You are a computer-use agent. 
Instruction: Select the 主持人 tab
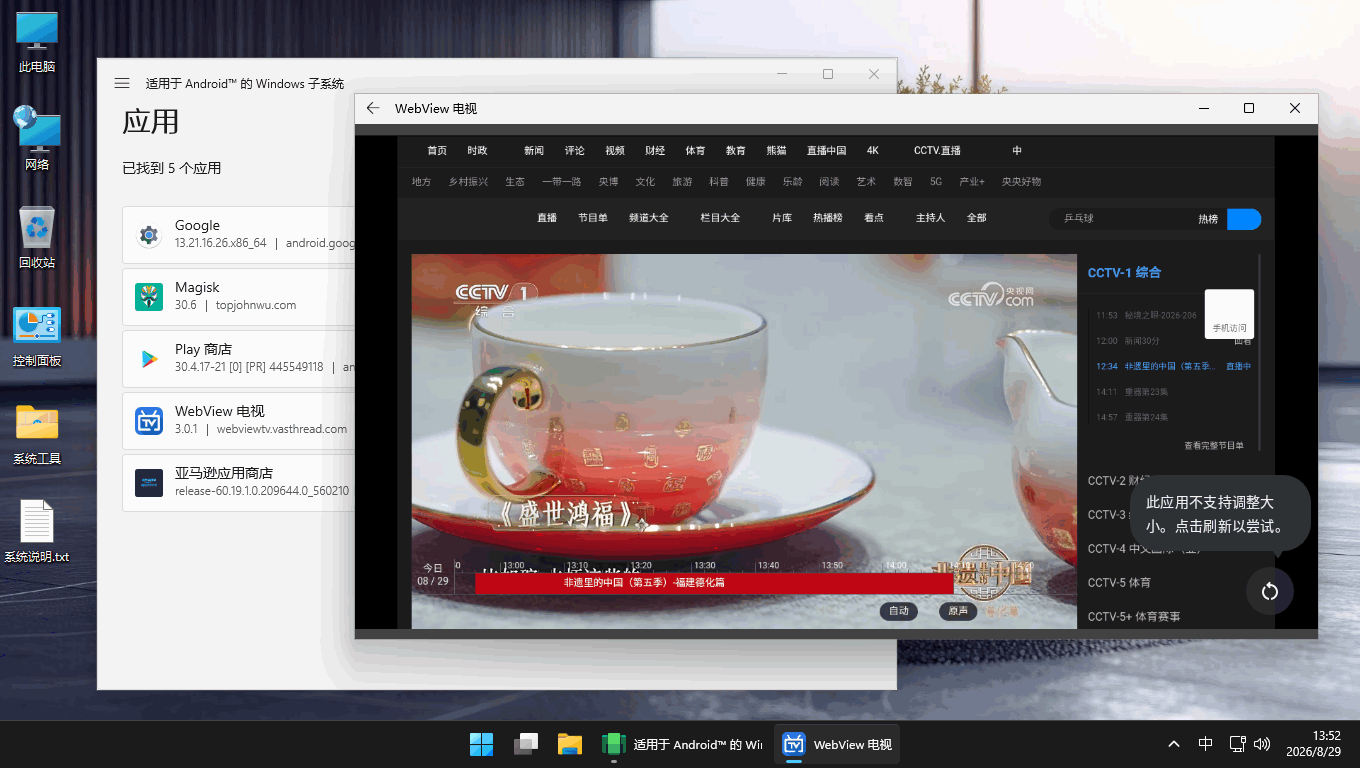click(930, 218)
